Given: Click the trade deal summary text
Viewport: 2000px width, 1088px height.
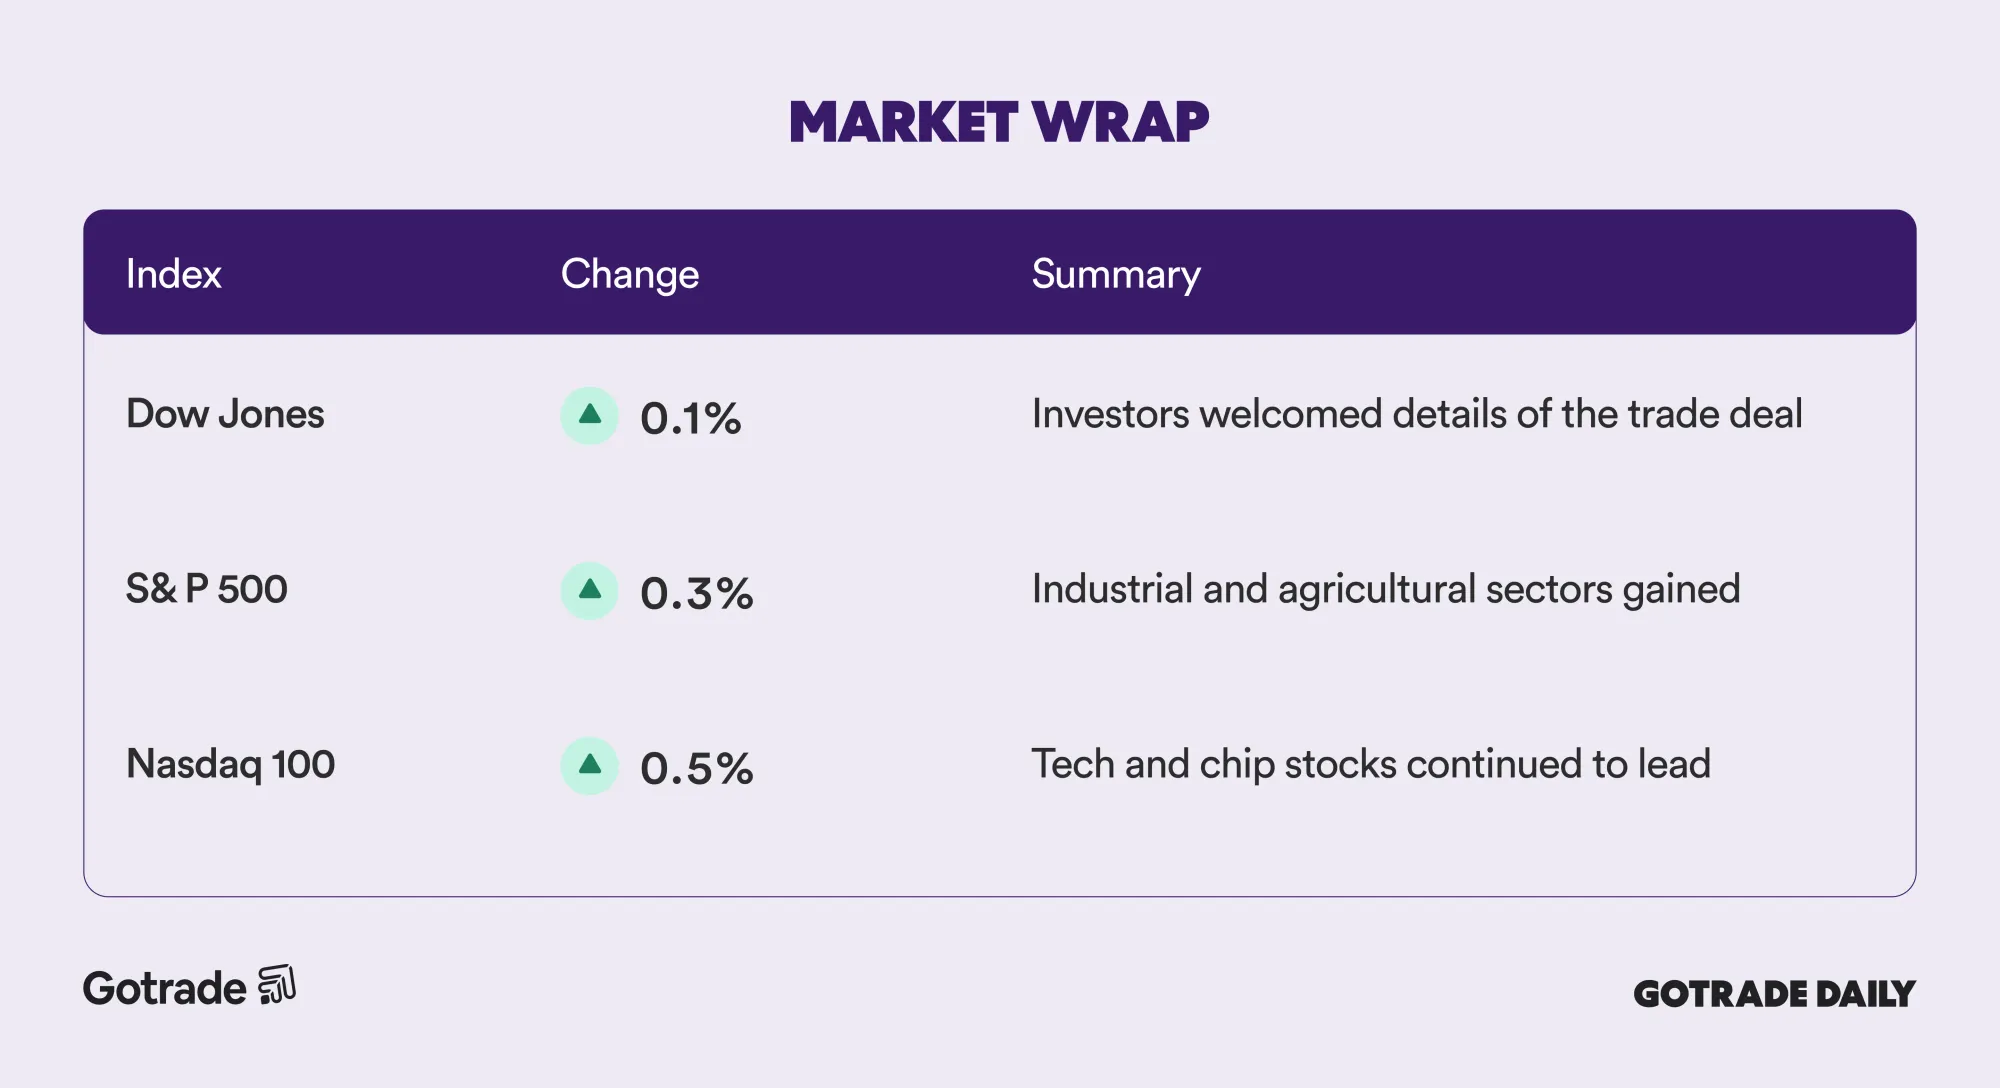Looking at the screenshot, I should pyautogui.click(x=1416, y=414).
